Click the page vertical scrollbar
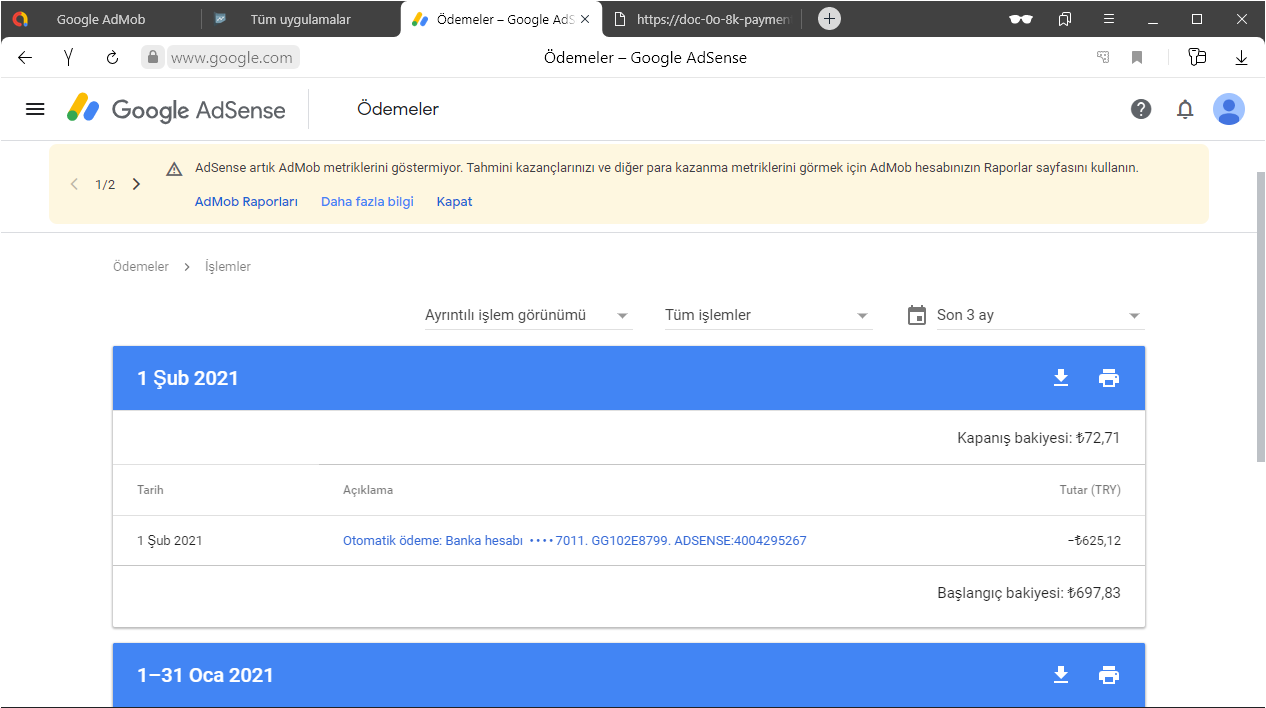Screen dimensions: 1266x708 click(1260, 315)
